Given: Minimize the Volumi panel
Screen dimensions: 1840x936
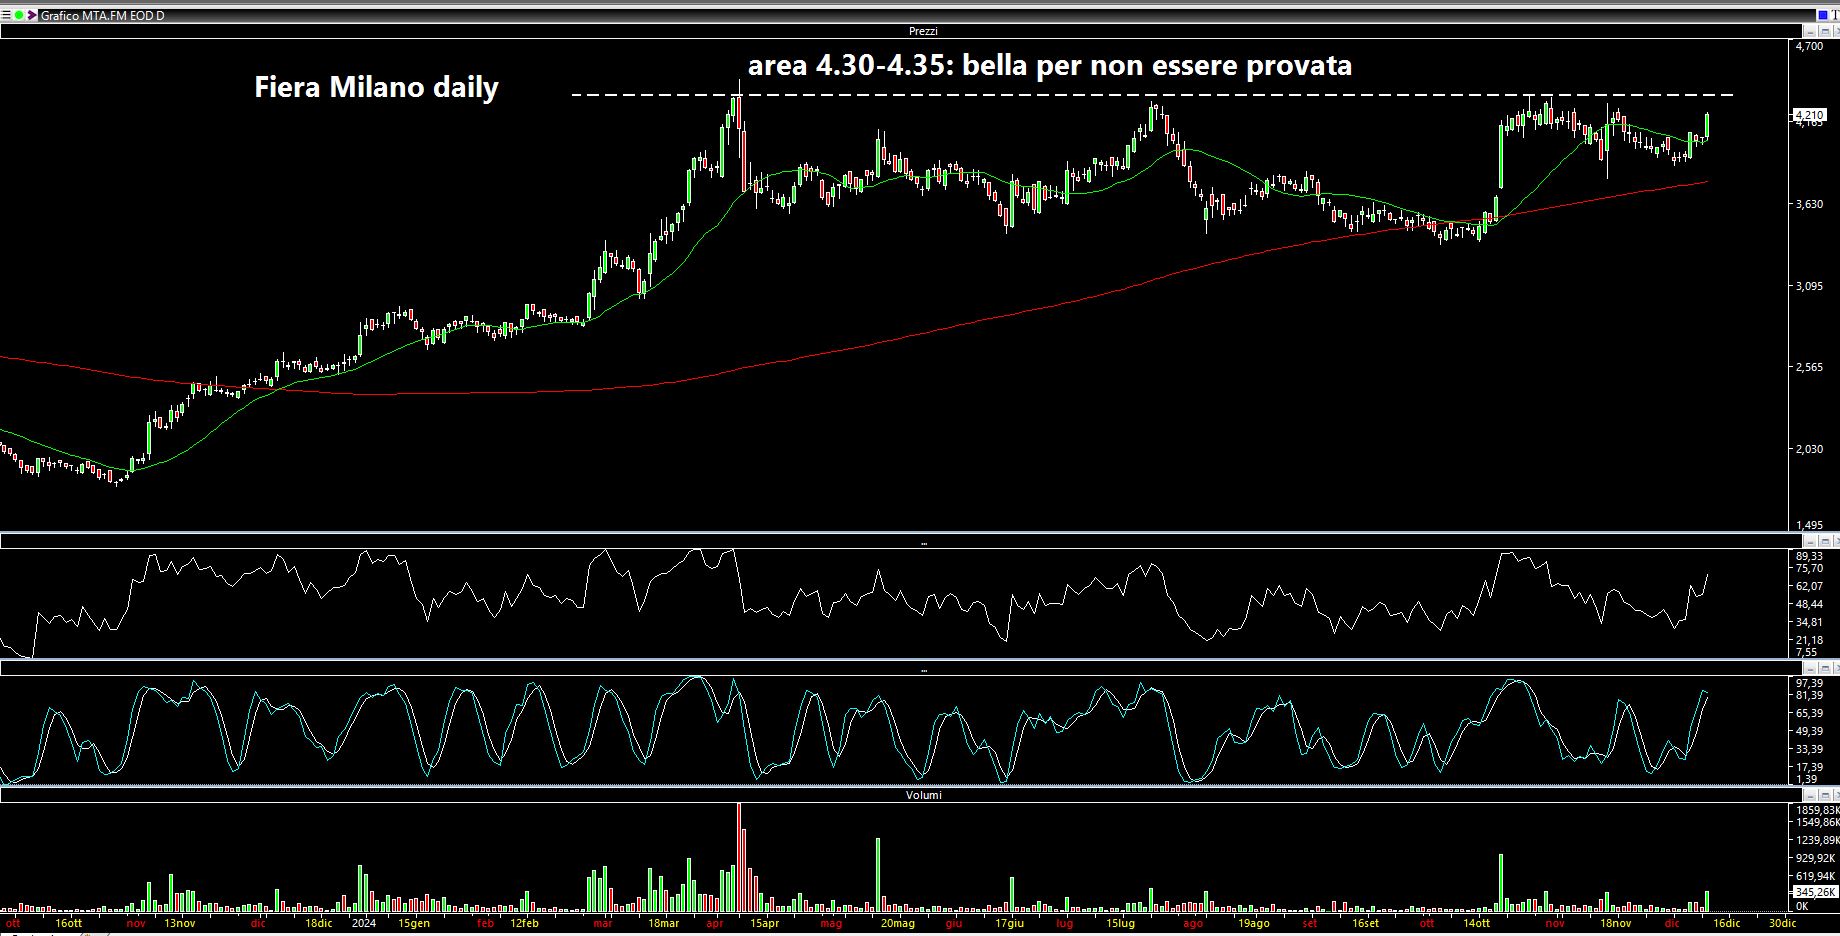Looking at the screenshot, I should (1810, 795).
